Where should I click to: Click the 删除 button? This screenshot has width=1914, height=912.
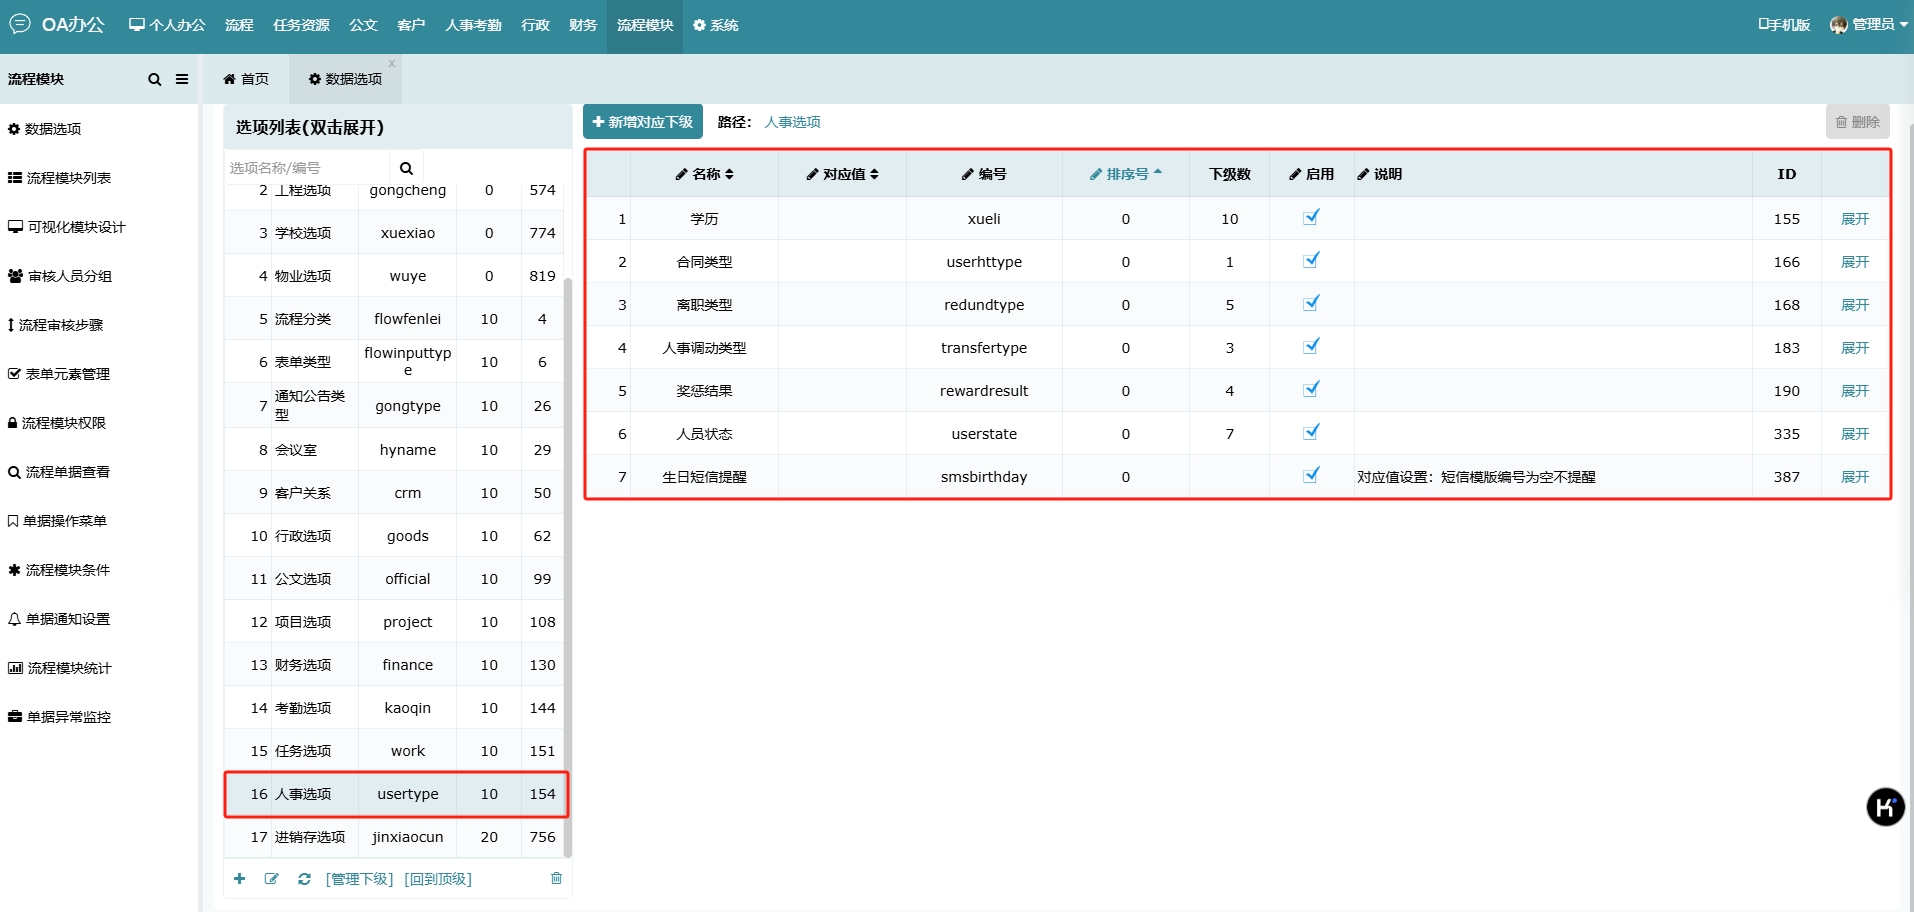coord(1858,122)
